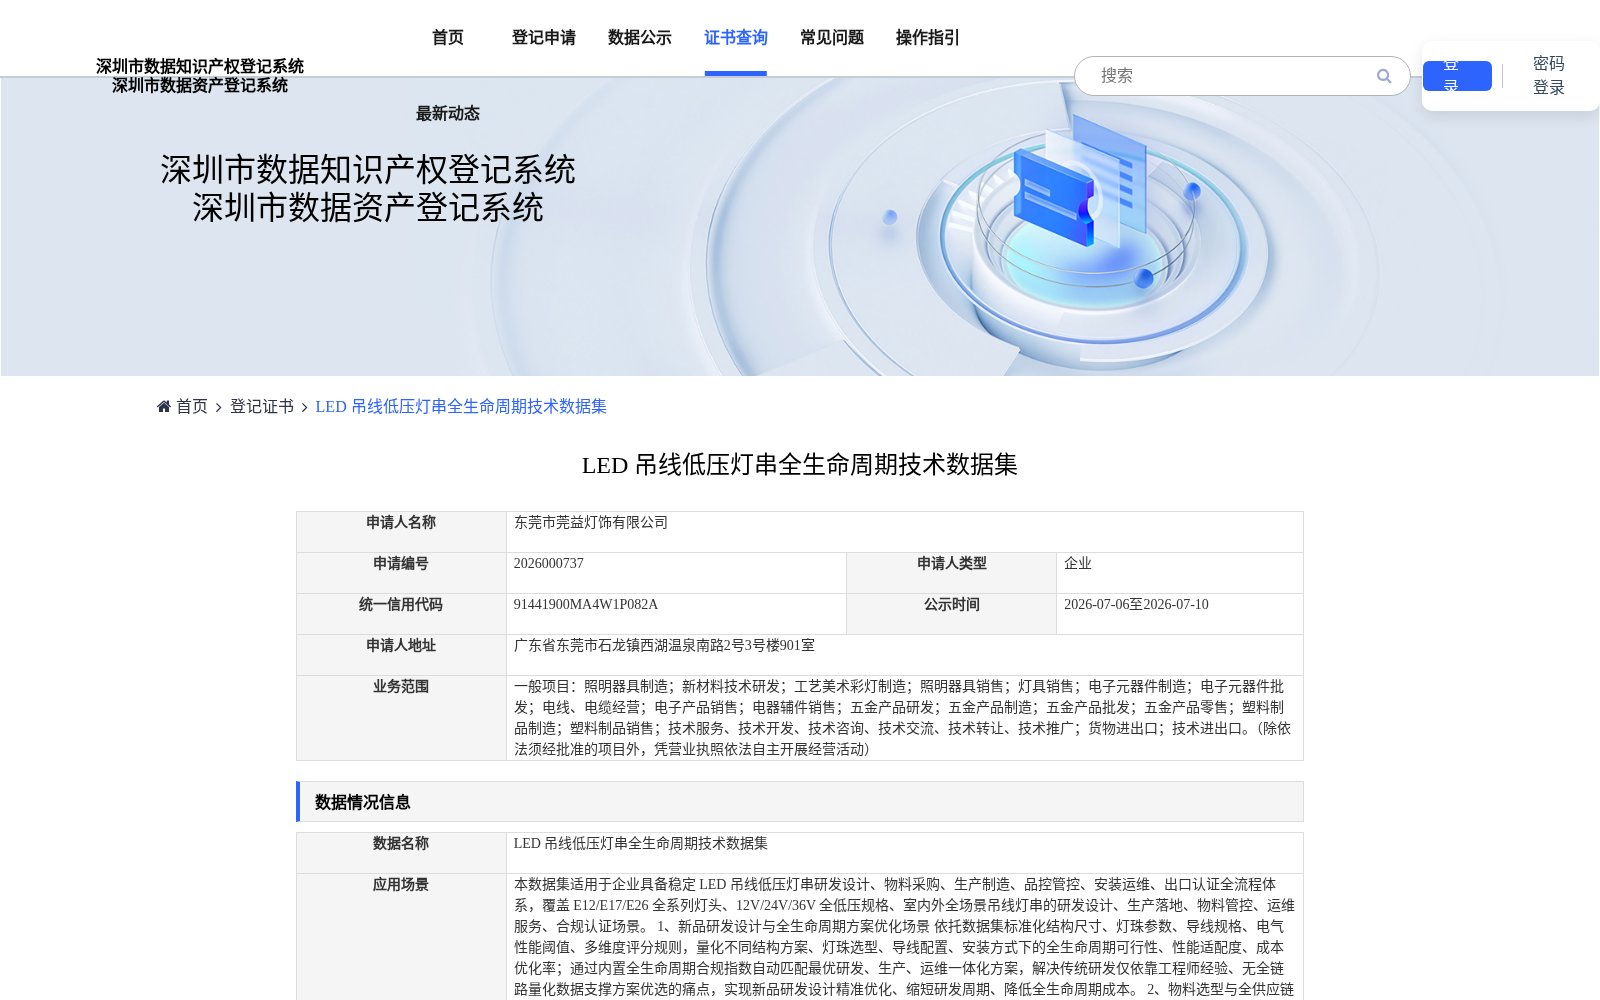The width and height of the screenshot is (1600, 1000).
Task: Go to 登记证书 breadcrumb link
Action: 262,406
